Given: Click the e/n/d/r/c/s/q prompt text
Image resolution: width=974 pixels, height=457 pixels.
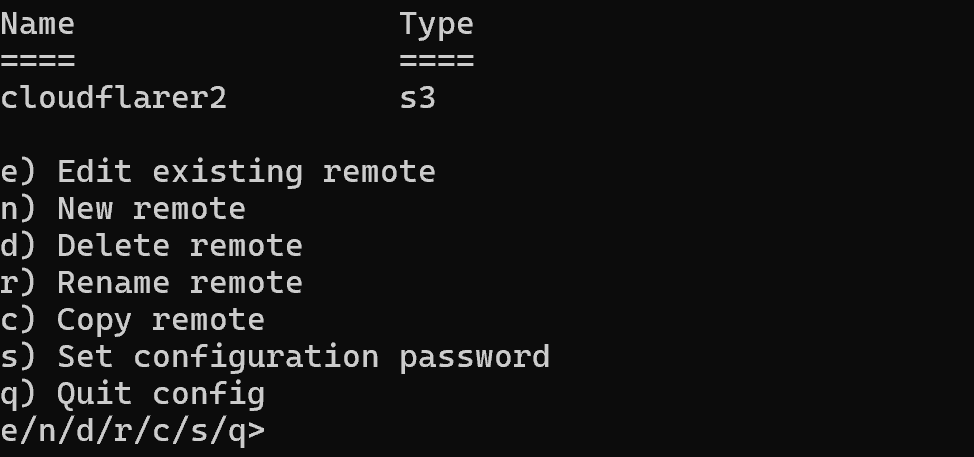Looking at the screenshot, I should click(132, 431).
